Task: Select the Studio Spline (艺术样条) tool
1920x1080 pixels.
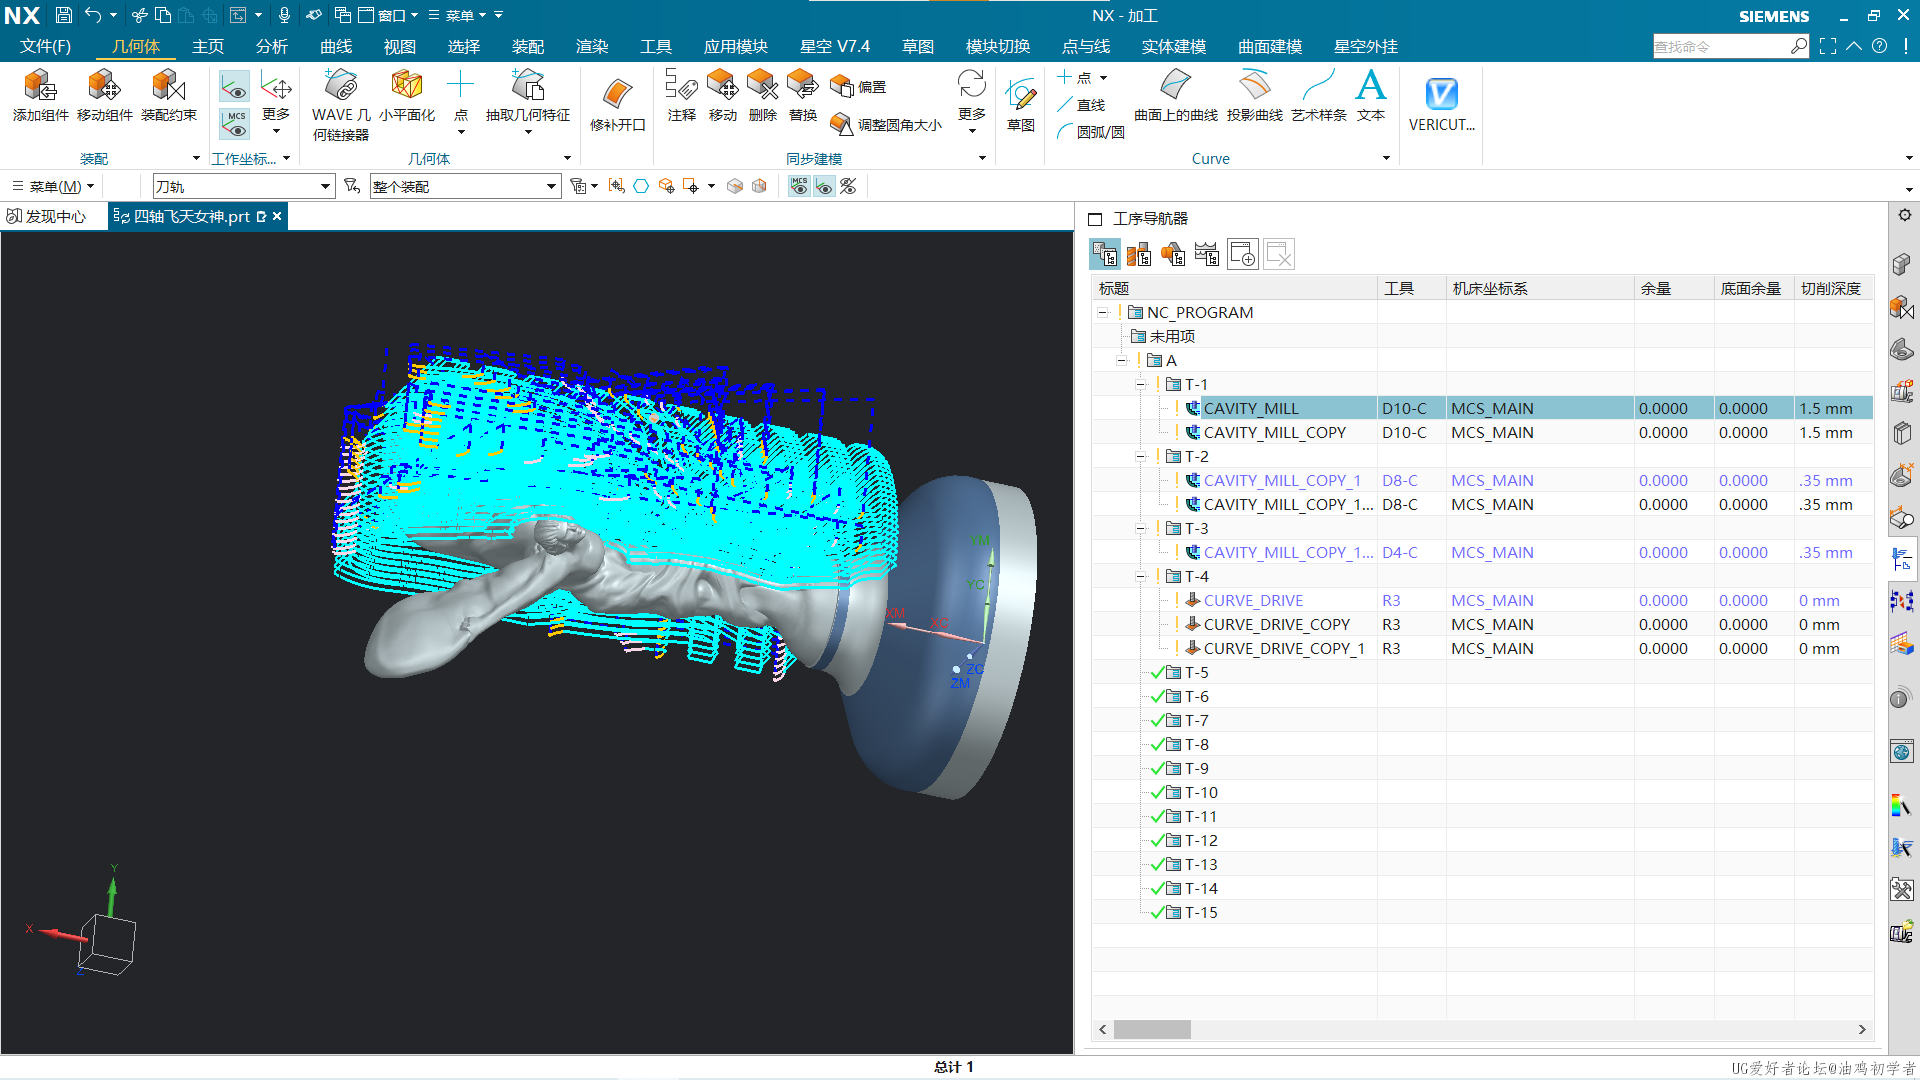Action: 1318,86
